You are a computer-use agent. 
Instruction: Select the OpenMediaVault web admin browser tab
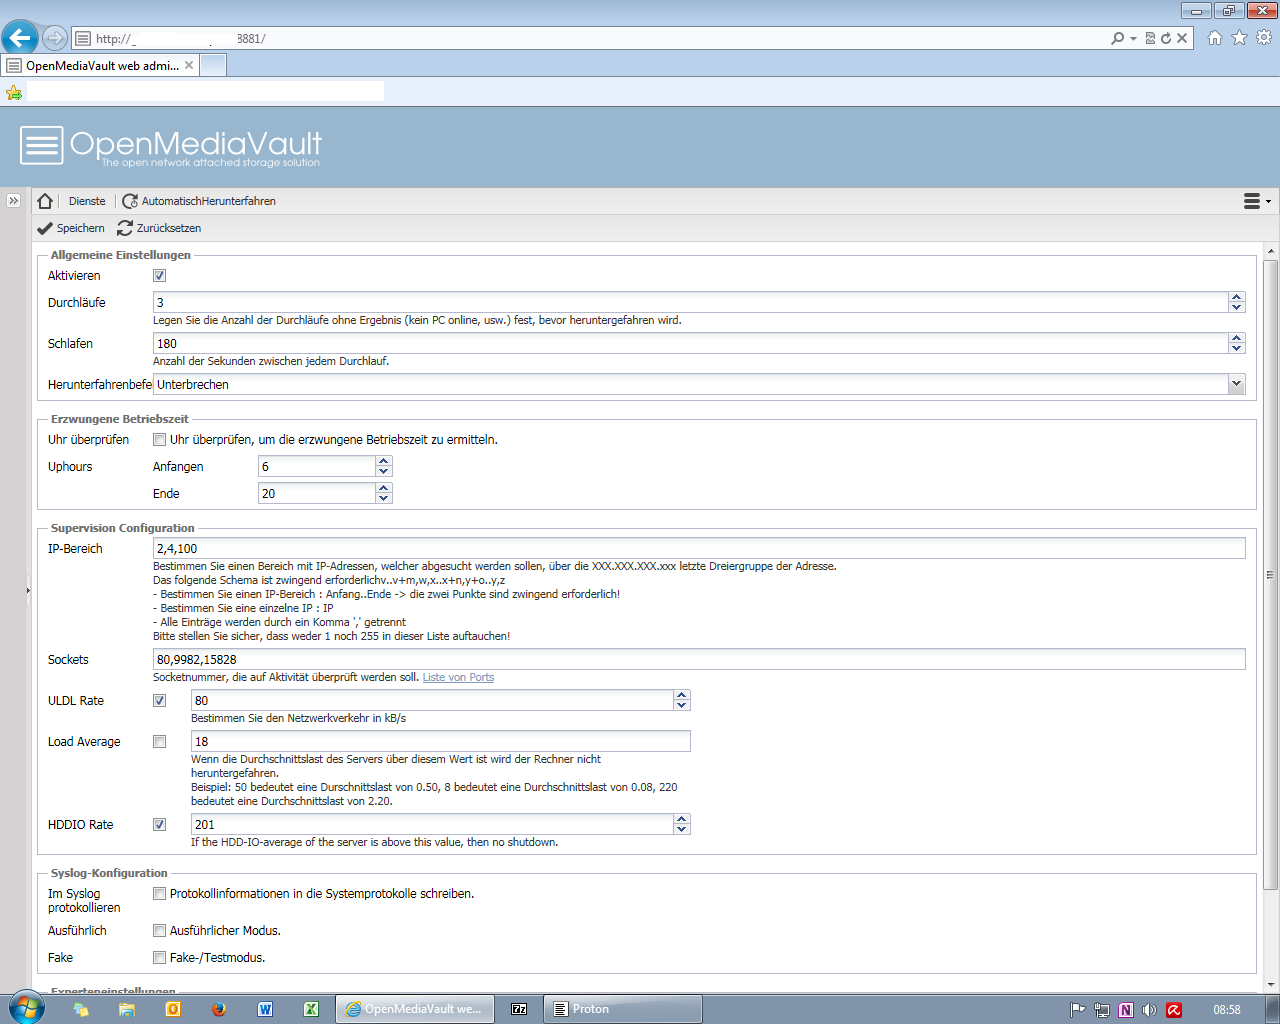pos(100,66)
